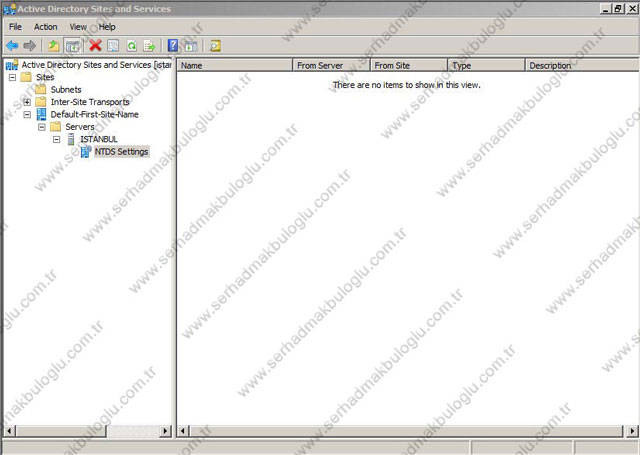Sort by the From Server column header
This screenshot has height=455, width=640.
coord(331,65)
